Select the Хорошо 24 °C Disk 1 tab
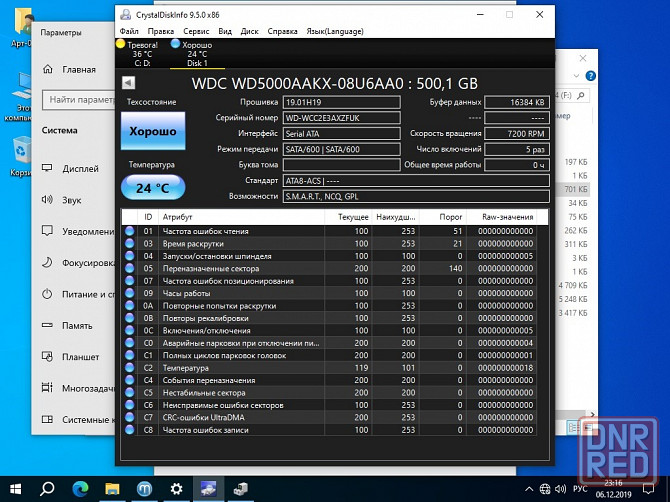670x502 pixels. coord(197,54)
